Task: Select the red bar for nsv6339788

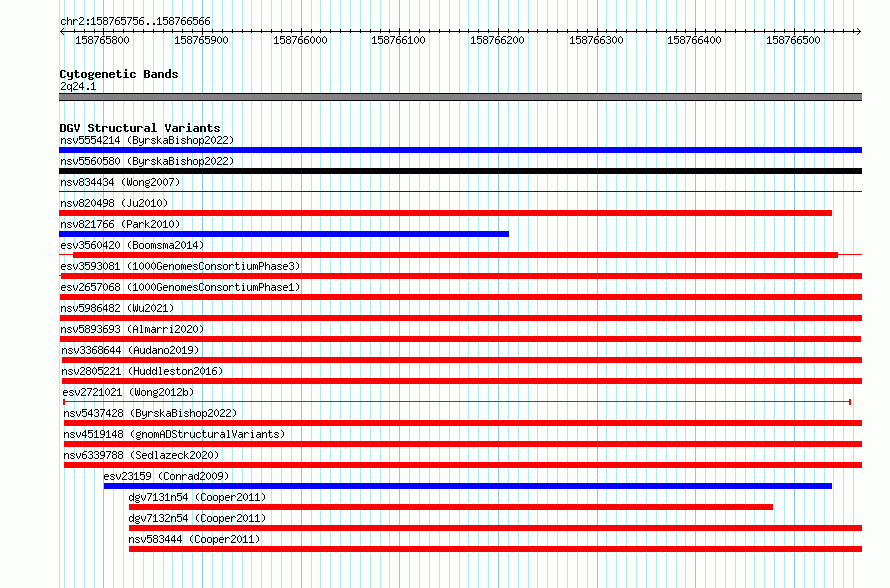Action: (x=463, y=465)
